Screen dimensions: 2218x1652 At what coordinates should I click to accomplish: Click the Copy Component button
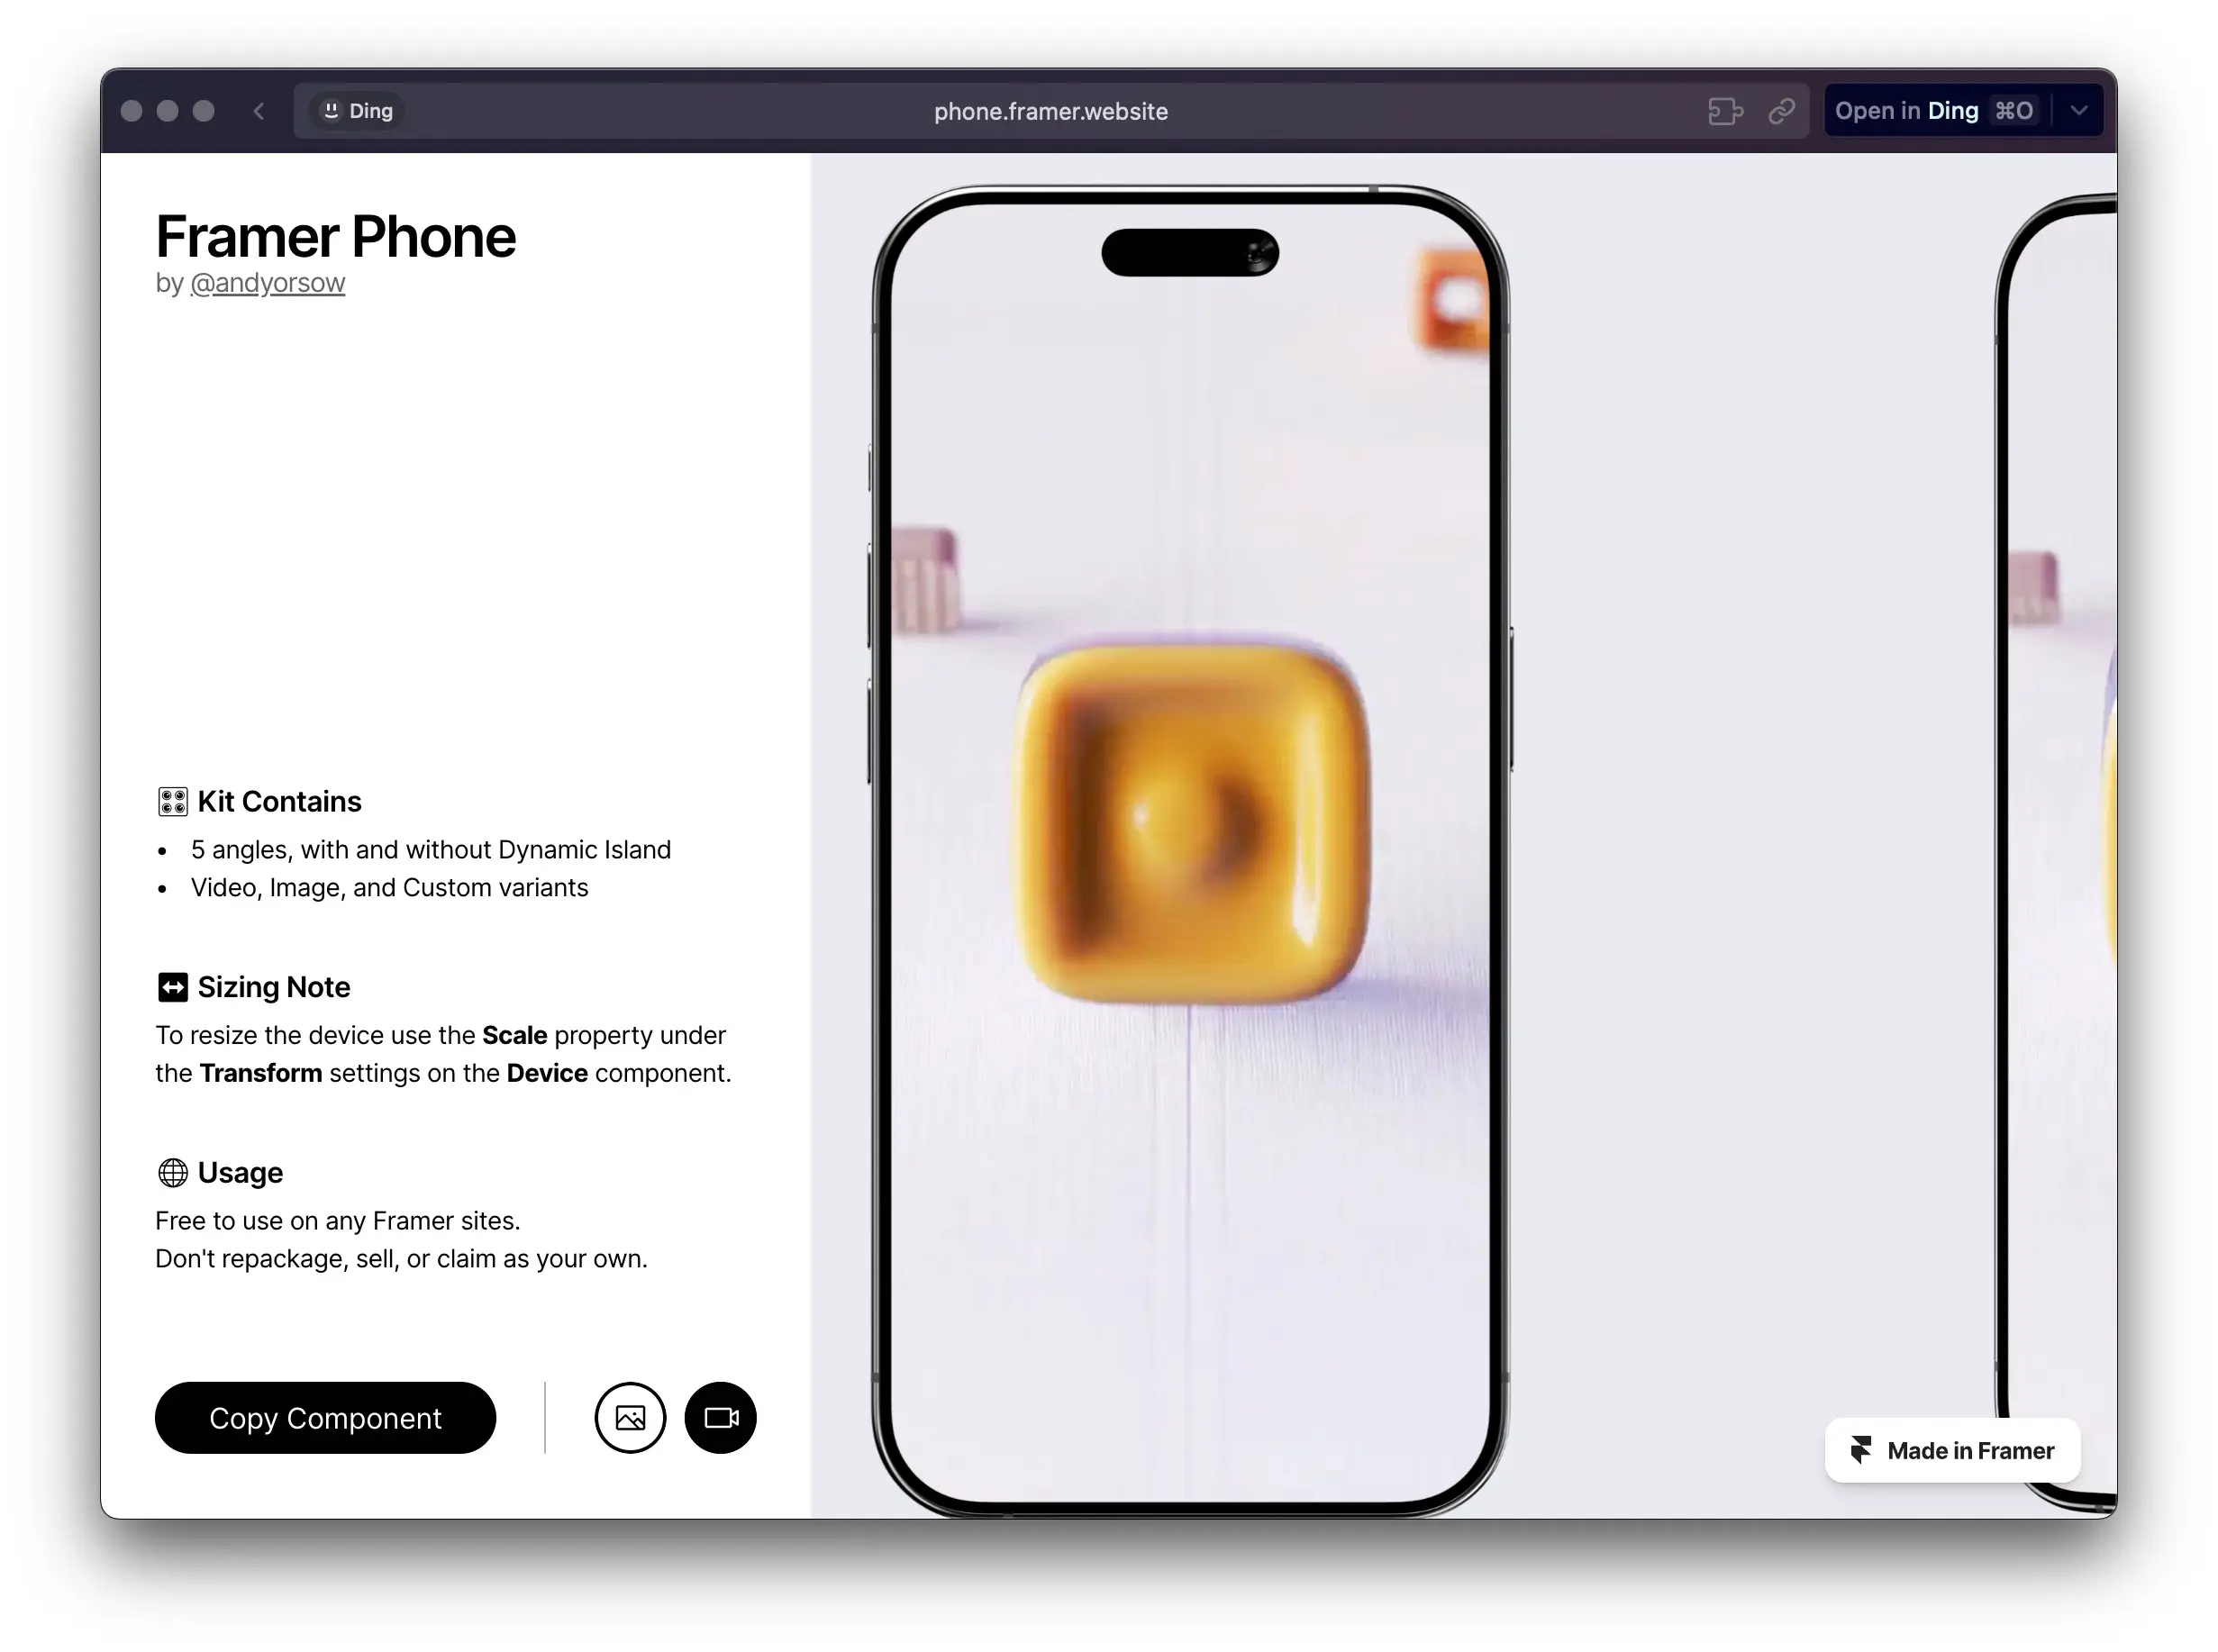(324, 1418)
